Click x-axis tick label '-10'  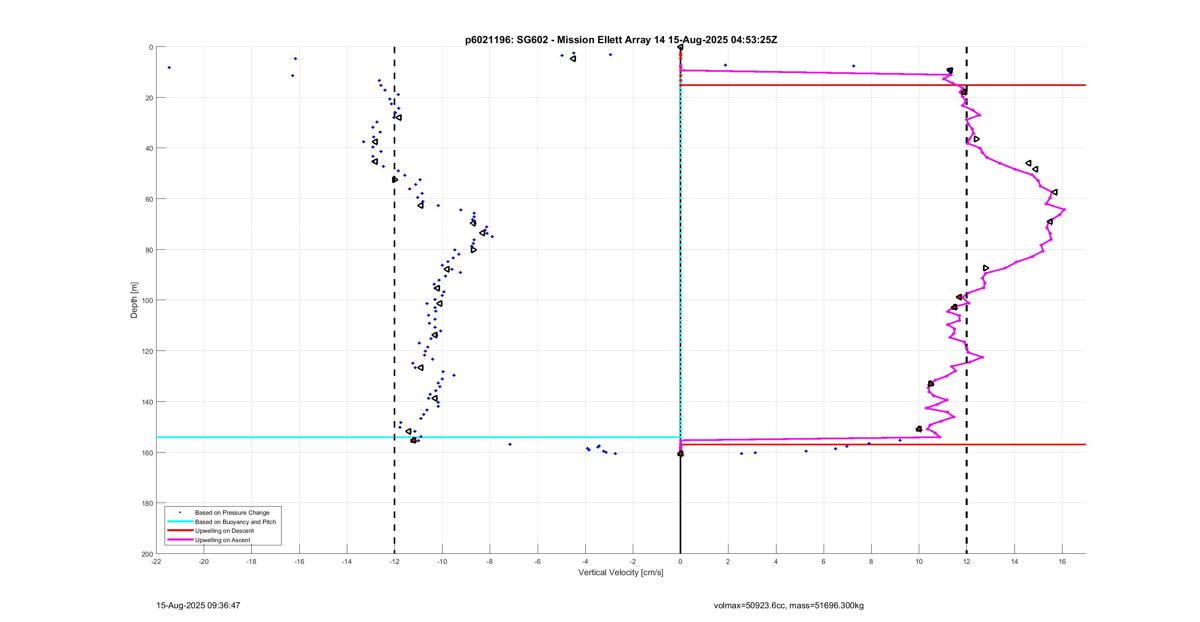442,562
